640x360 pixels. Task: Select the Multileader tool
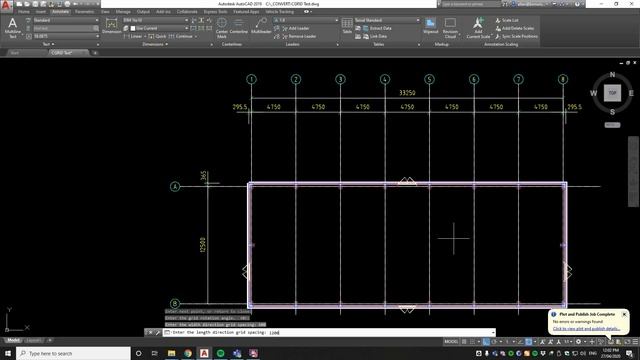coord(261,26)
